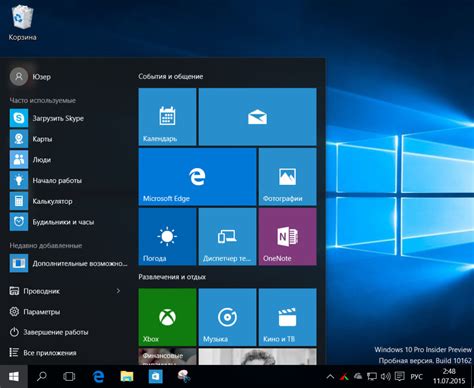Viewport: 474px width, 388px height.
Task: Open the volume speaker tray icon
Action: (x=386, y=377)
